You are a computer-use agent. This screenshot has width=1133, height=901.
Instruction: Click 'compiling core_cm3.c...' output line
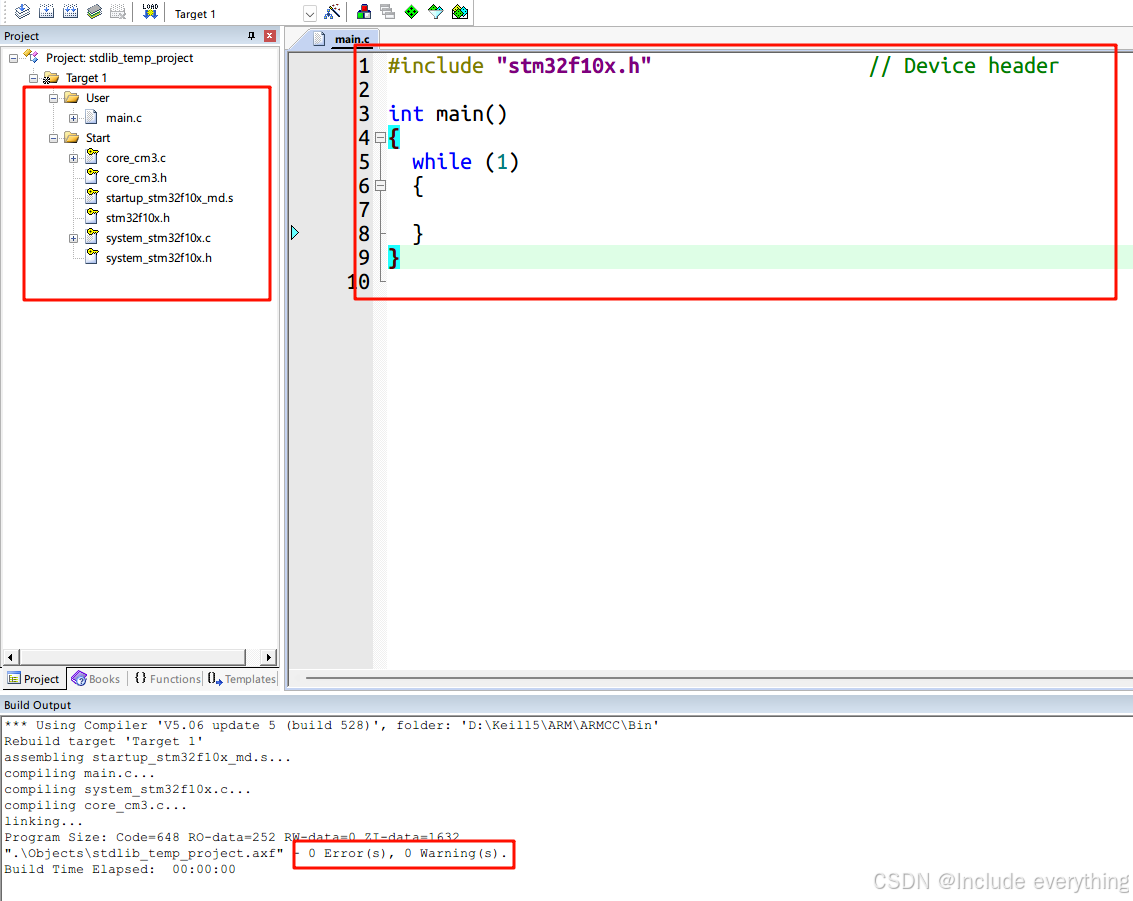pyautogui.click(x=95, y=805)
